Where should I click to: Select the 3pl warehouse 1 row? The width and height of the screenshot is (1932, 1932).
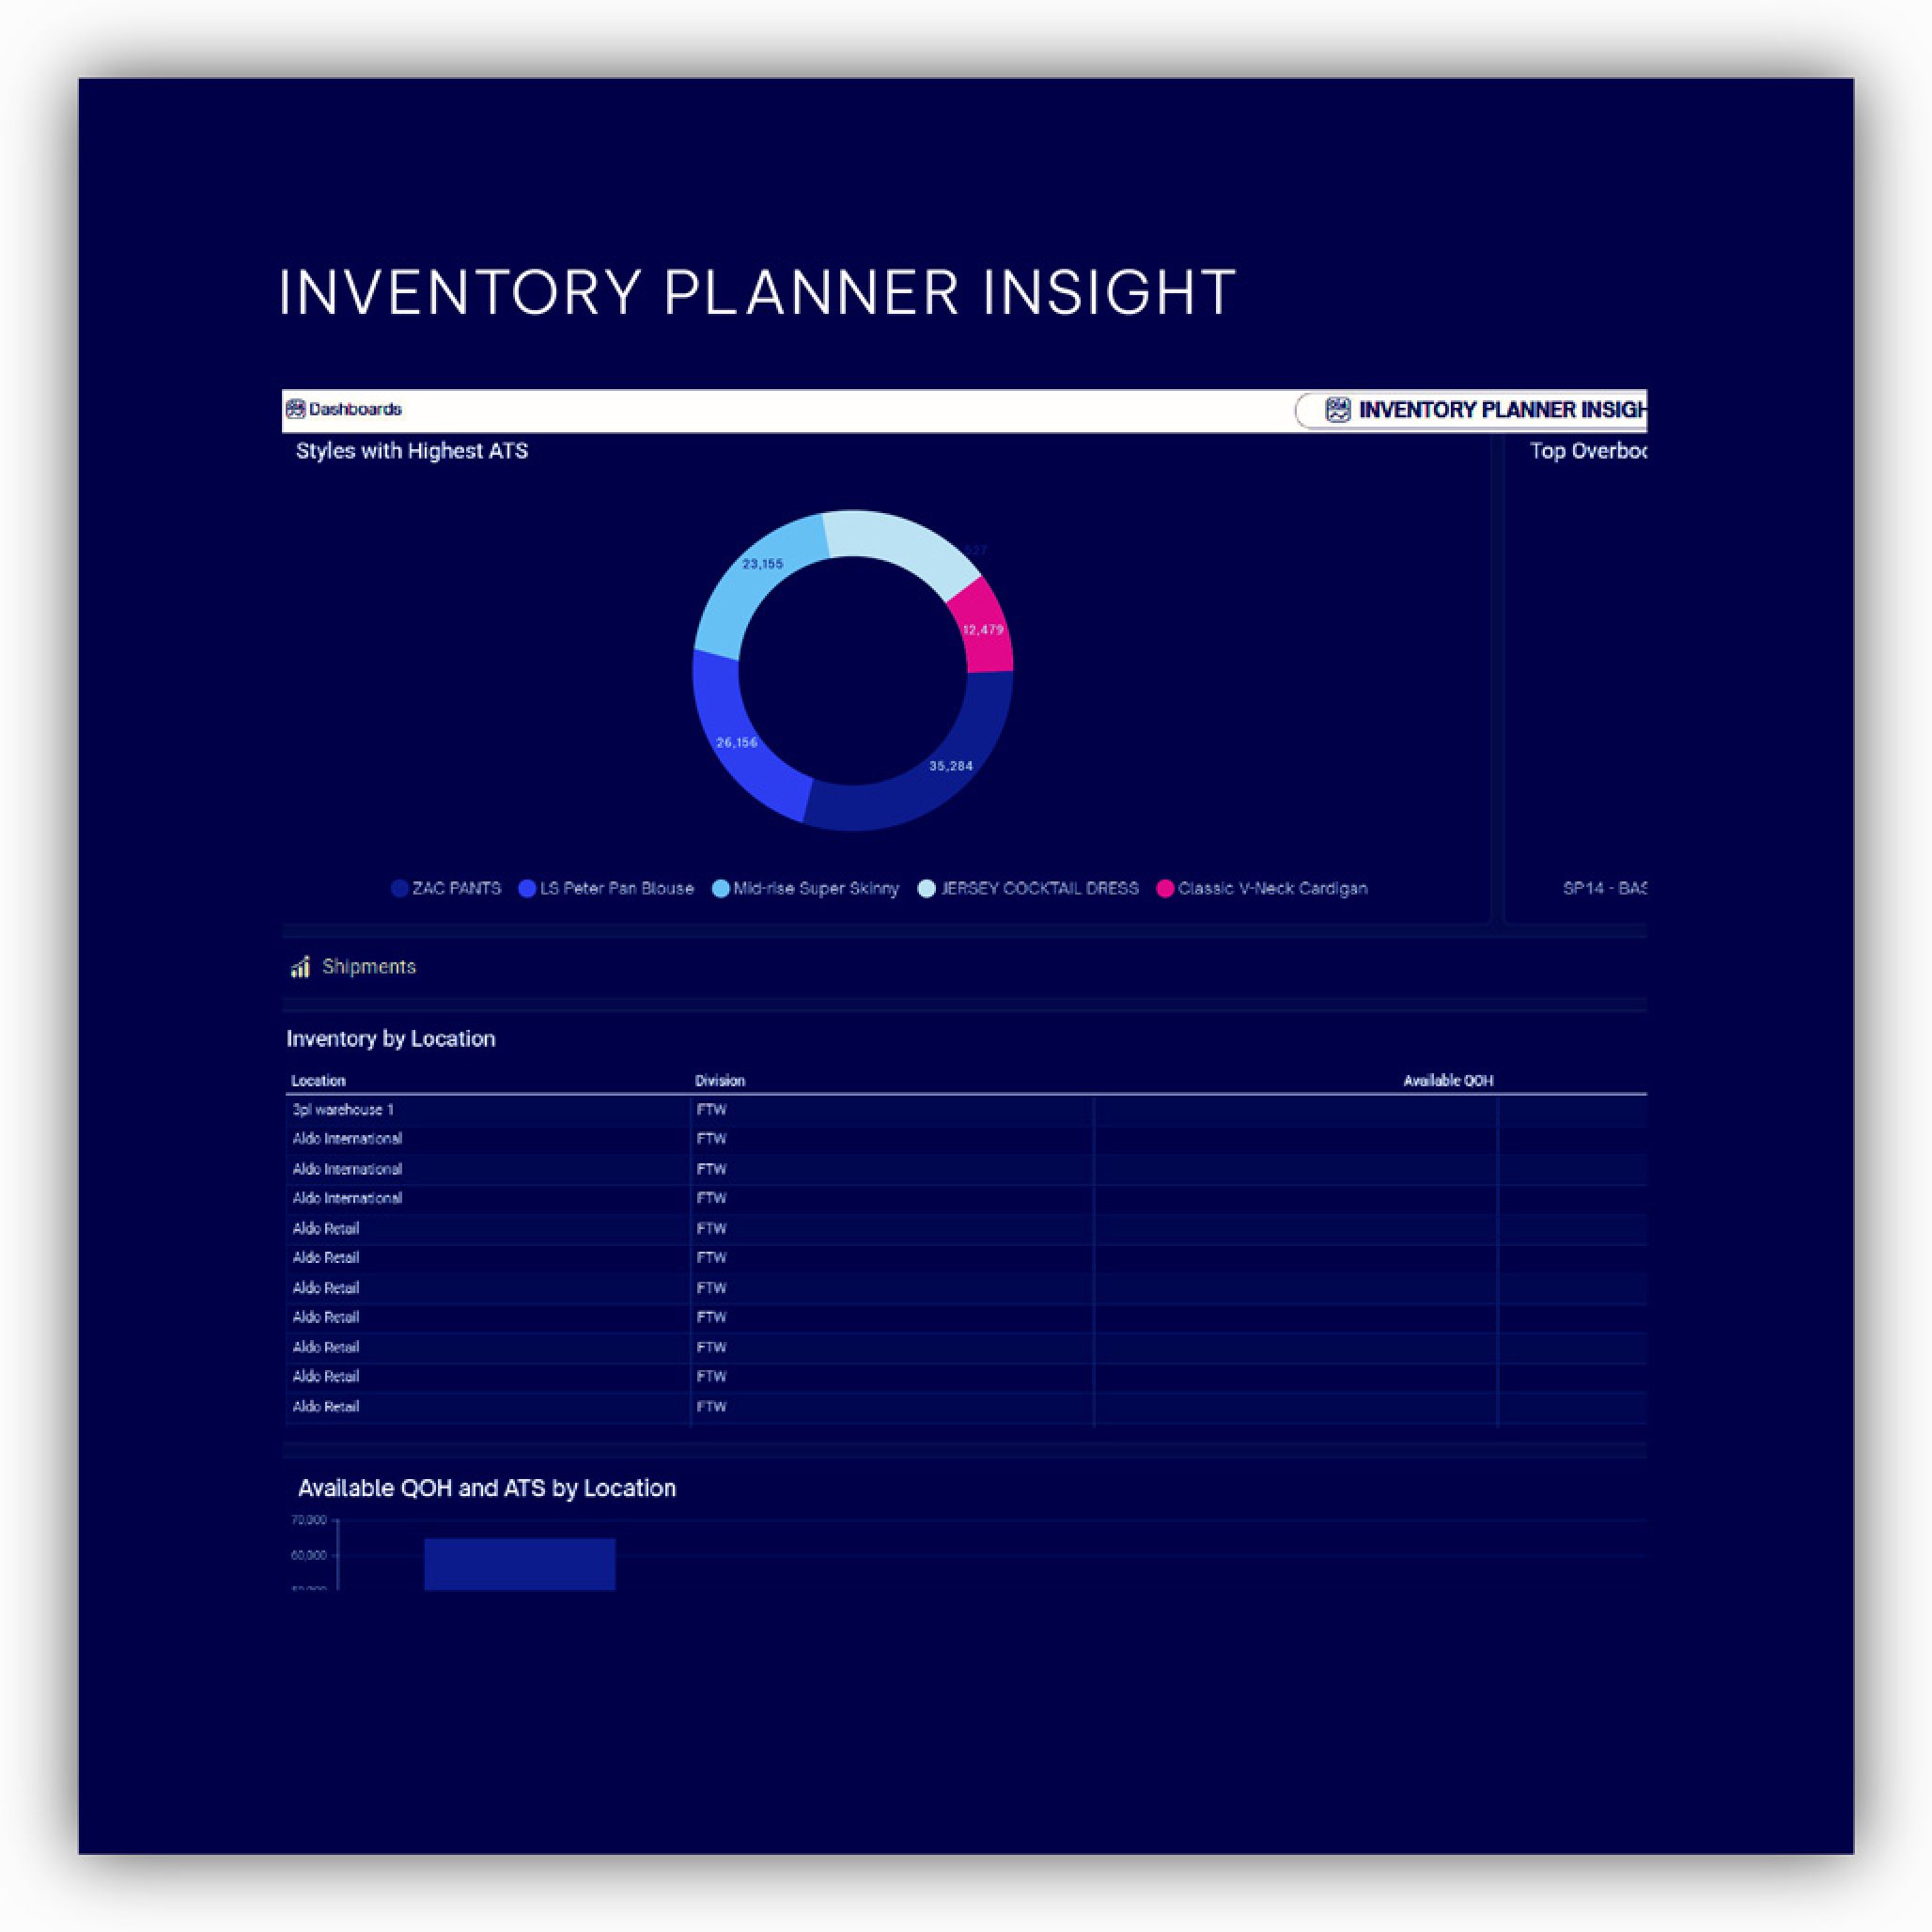point(343,1110)
